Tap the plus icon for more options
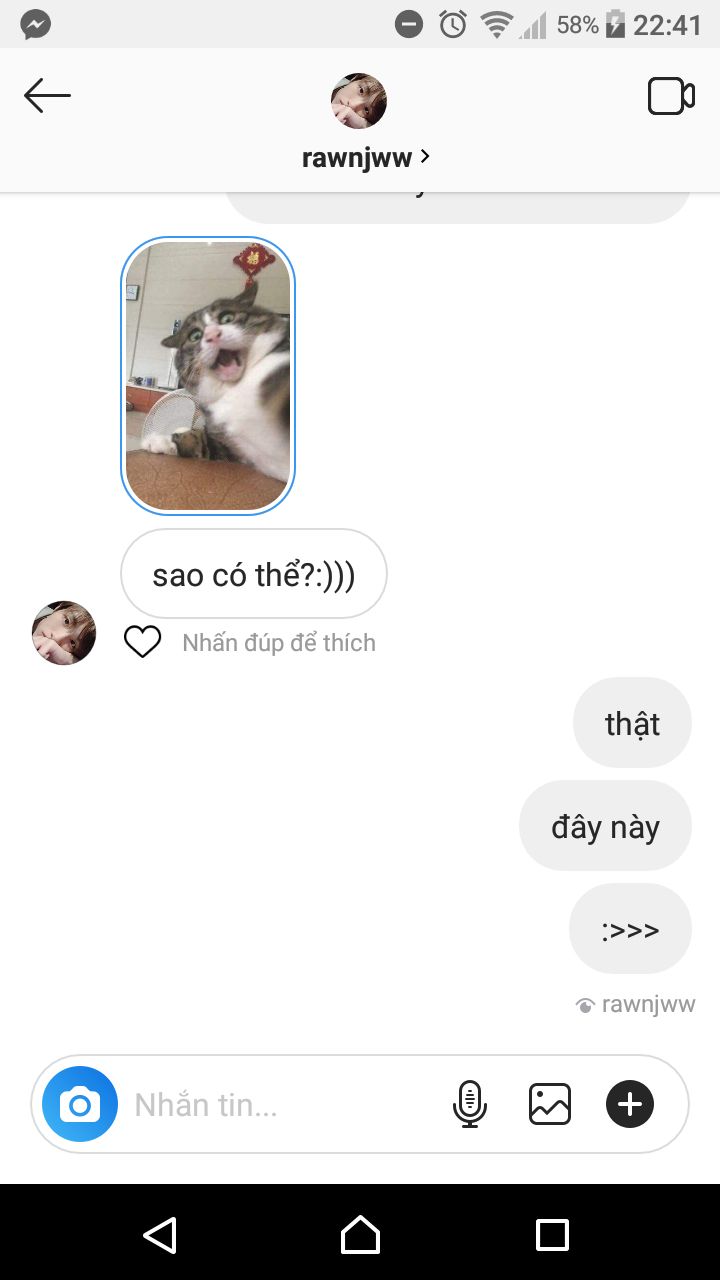Screen dimensions: 720x1280 click(x=630, y=1104)
